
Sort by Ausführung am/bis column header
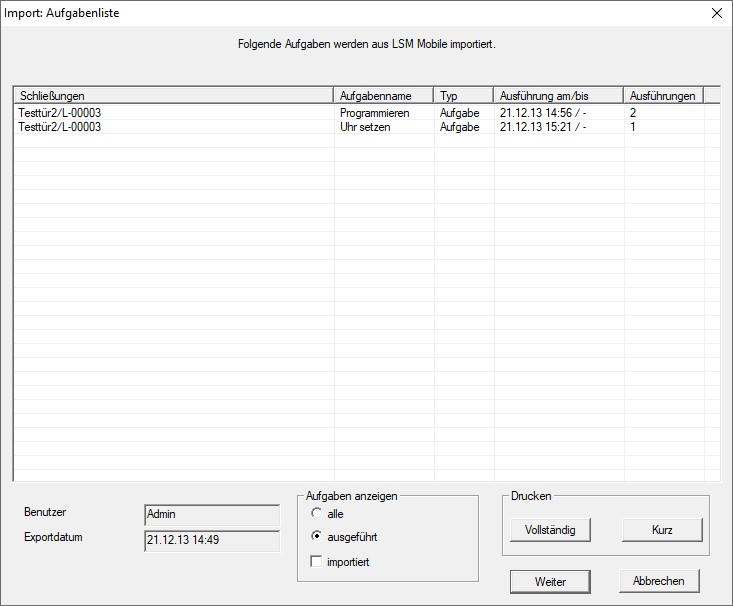(557, 96)
